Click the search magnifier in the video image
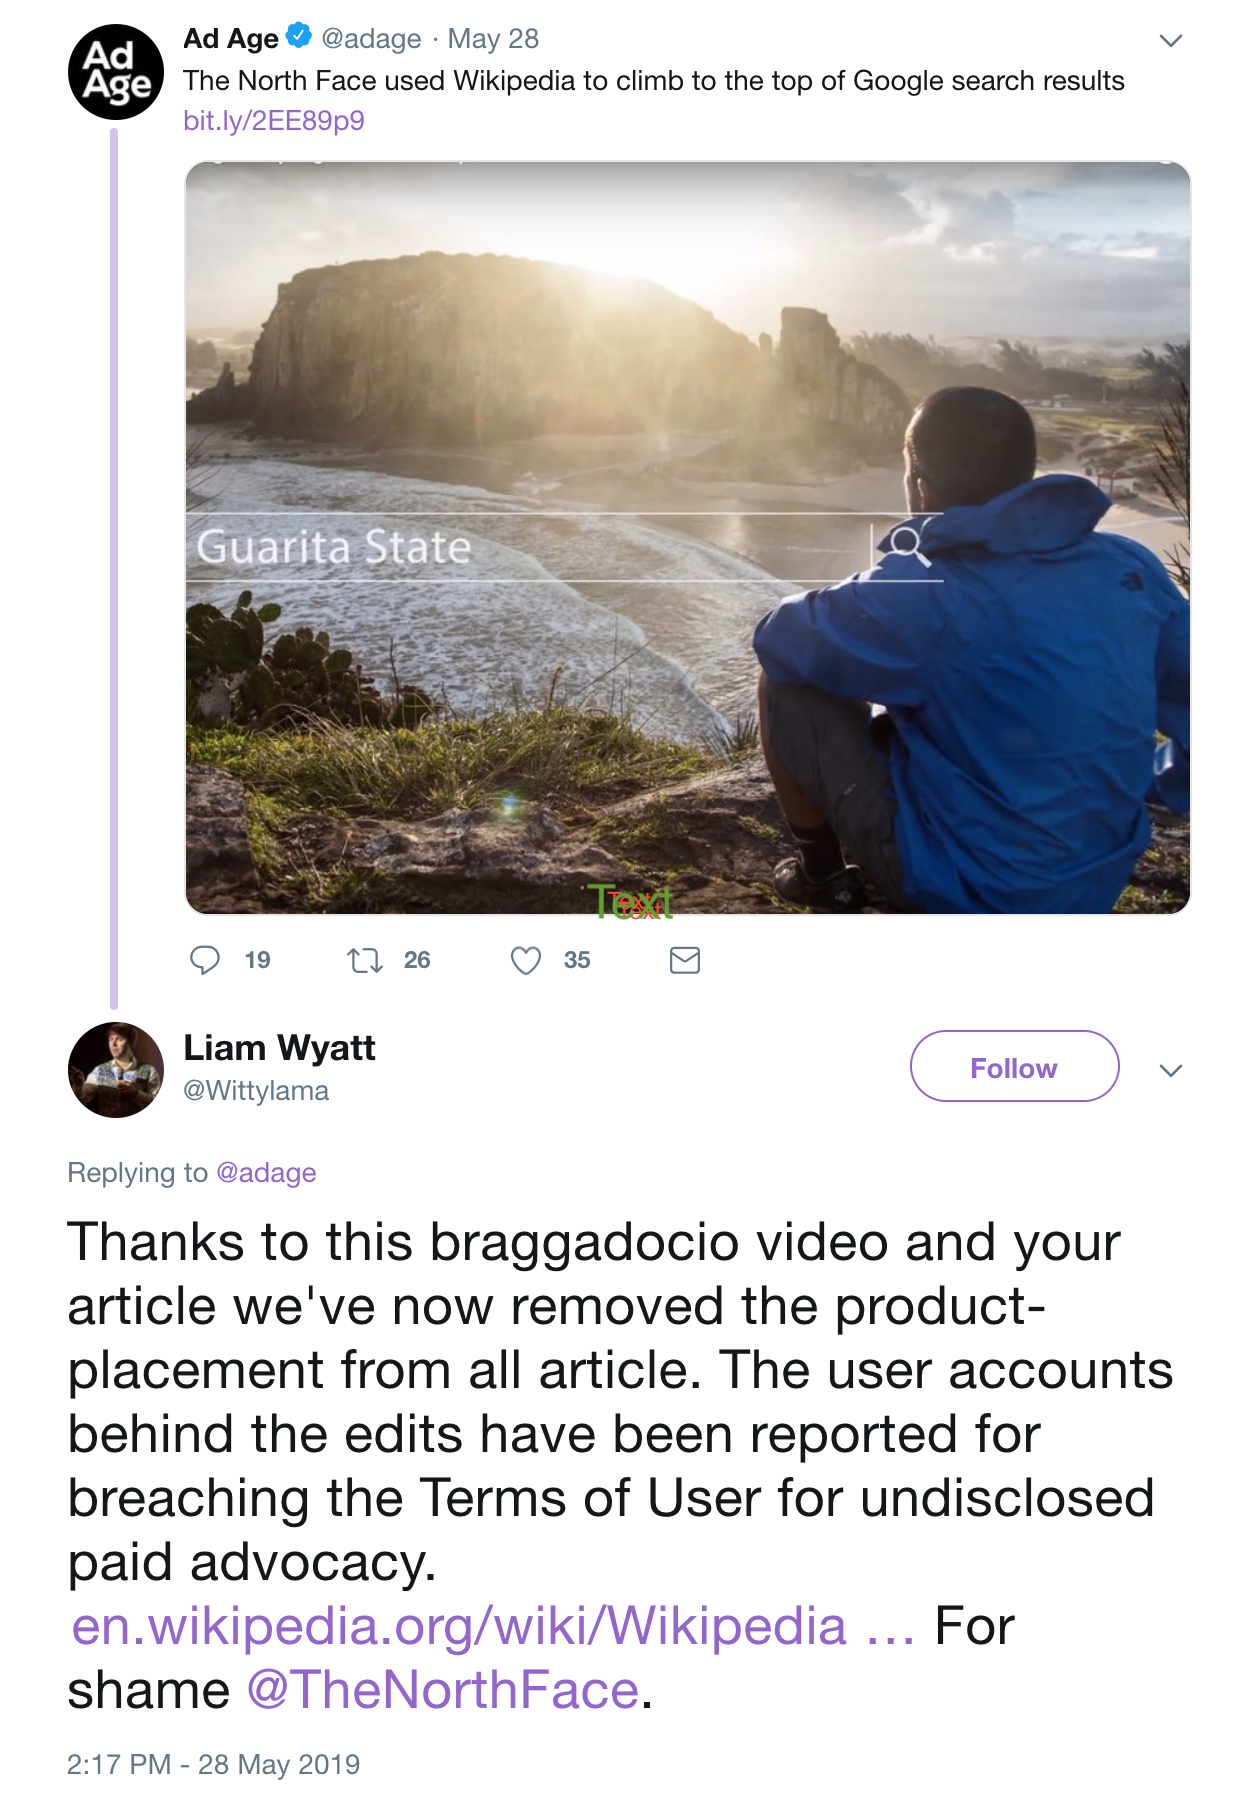Image resolution: width=1260 pixels, height=1802 pixels. click(906, 544)
